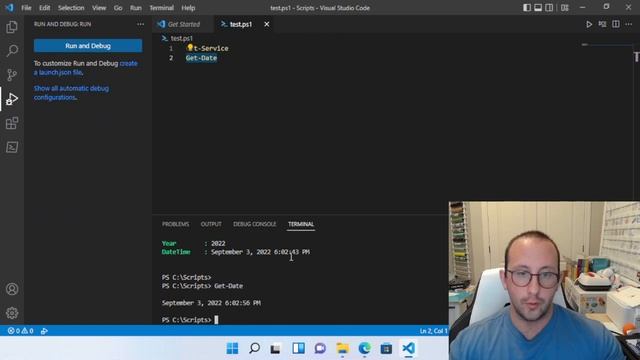
Task: Open the Edit menu
Action: (44, 8)
